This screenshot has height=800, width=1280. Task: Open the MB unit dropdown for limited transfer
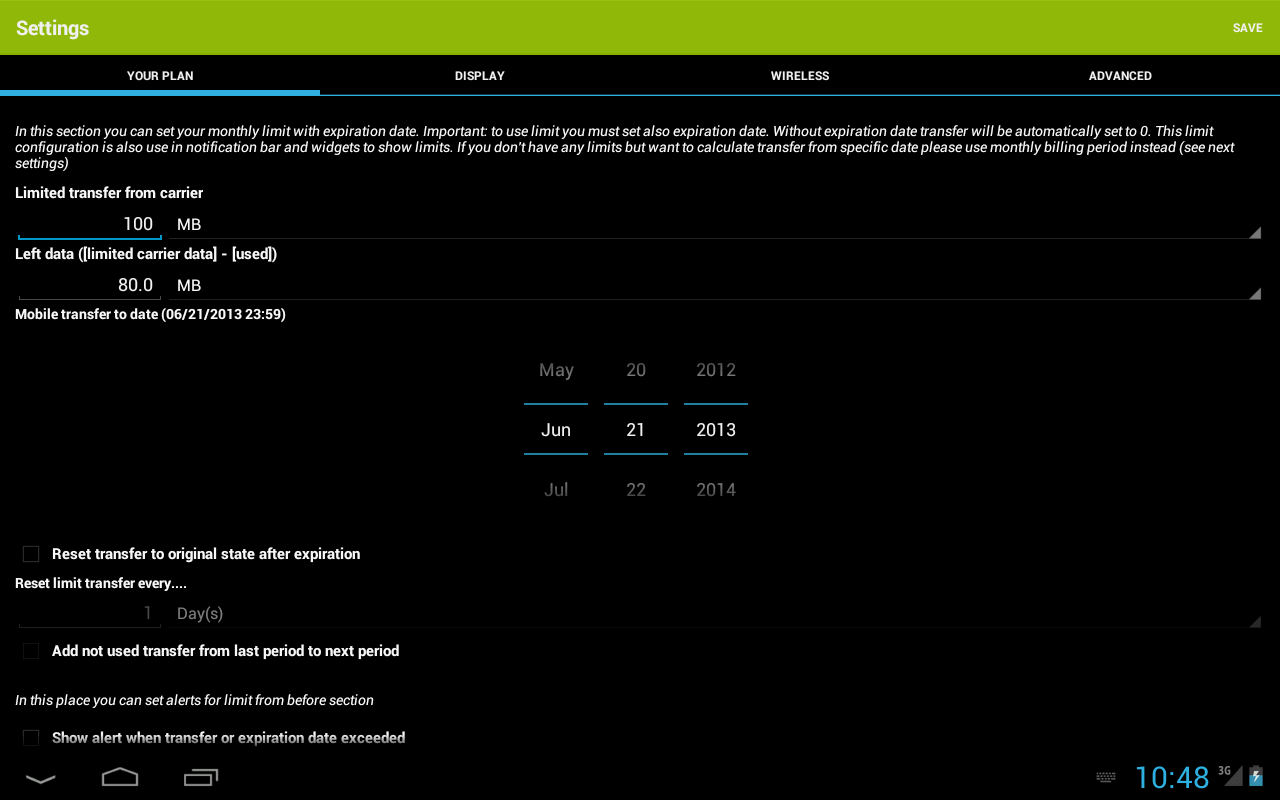(714, 224)
